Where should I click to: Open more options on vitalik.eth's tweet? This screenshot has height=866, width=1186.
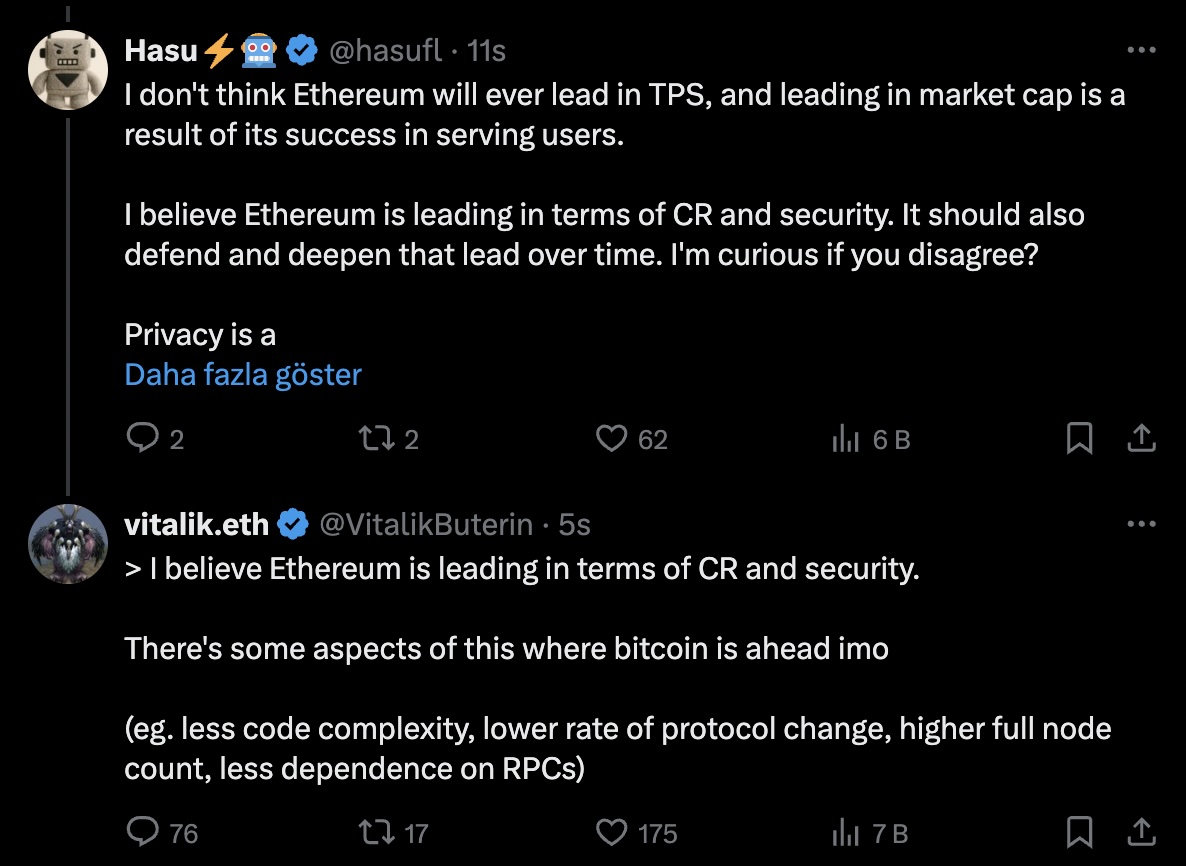[x=1141, y=523]
